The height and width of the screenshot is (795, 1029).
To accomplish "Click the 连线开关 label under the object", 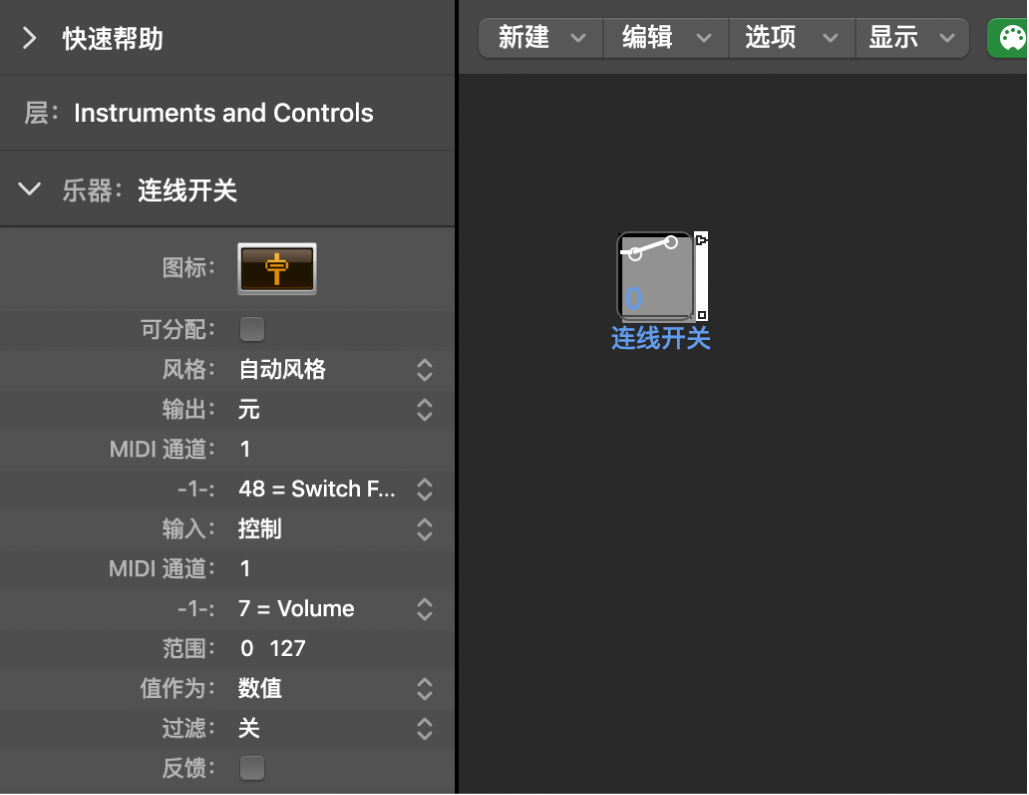I will 660,340.
